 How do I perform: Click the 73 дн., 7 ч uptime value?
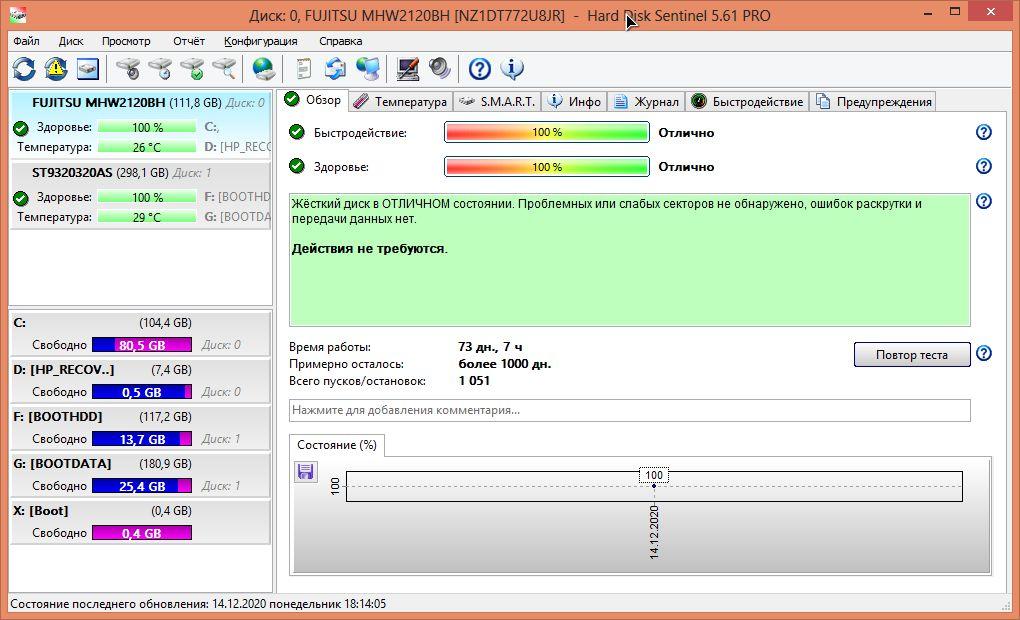point(490,347)
